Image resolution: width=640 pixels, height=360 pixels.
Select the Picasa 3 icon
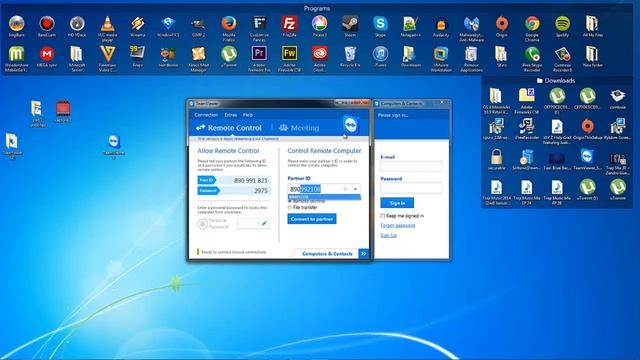pos(320,27)
